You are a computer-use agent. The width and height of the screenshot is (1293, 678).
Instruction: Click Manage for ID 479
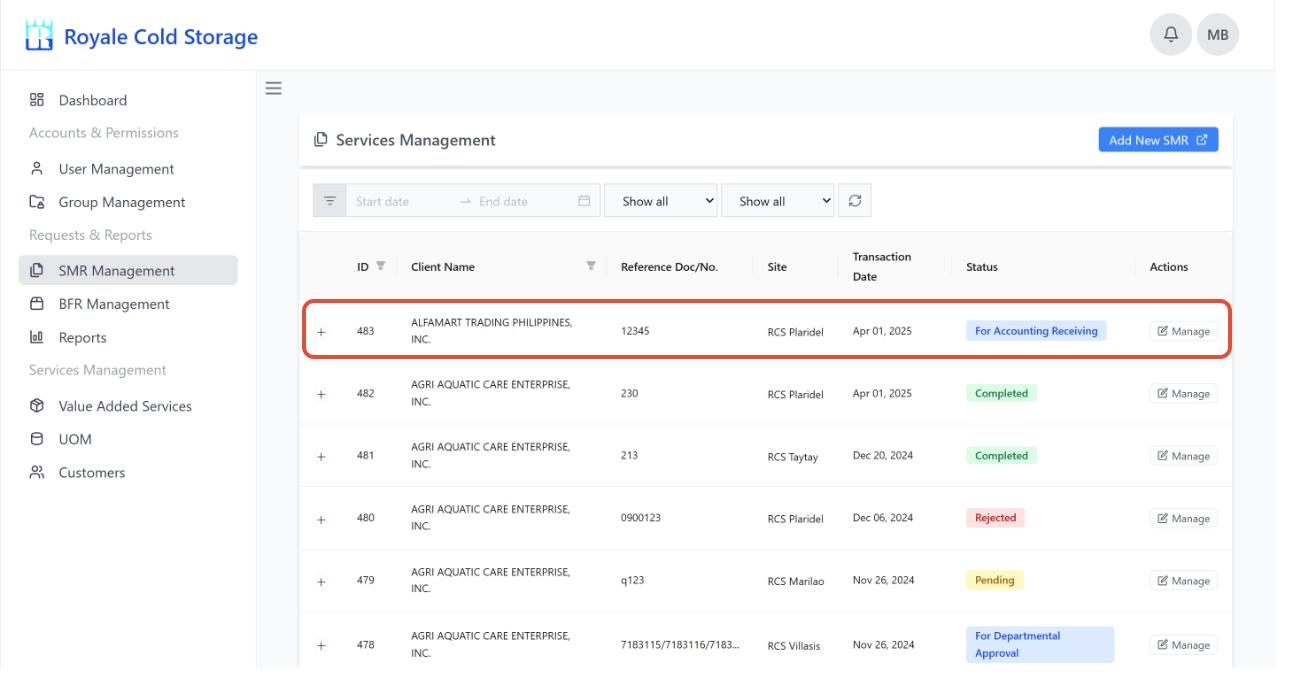point(1183,581)
